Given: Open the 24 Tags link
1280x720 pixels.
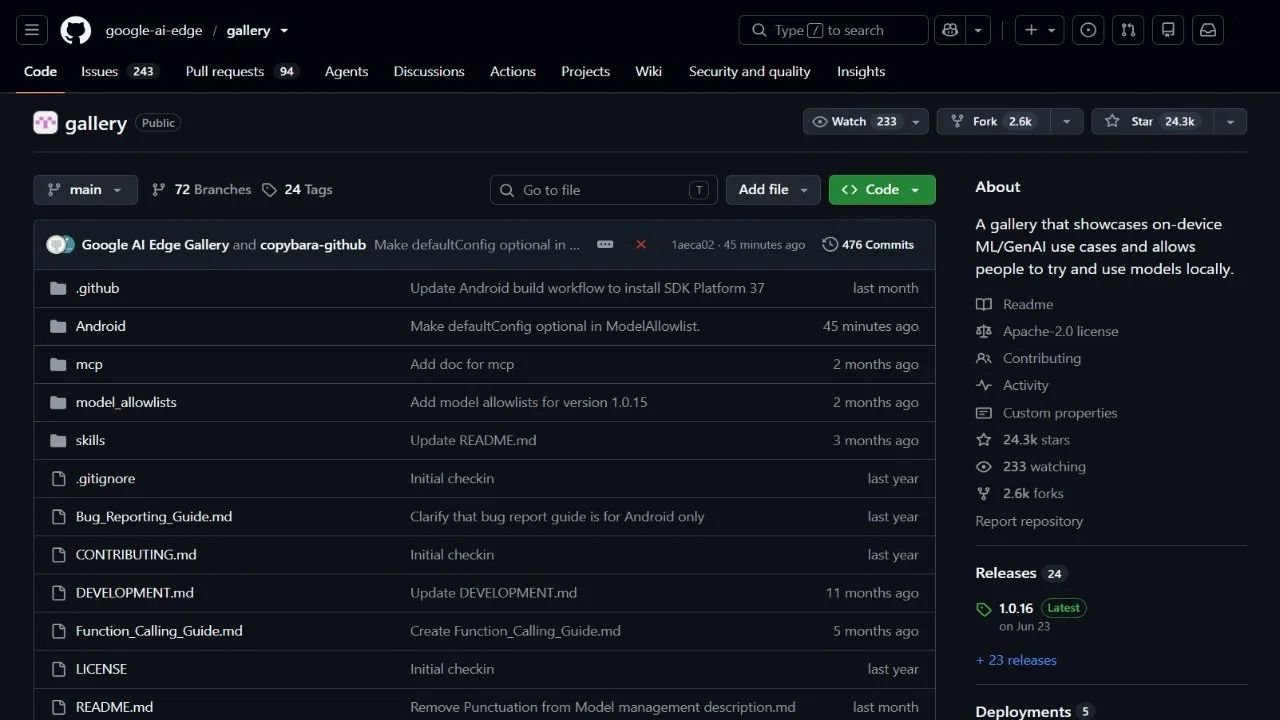Looking at the screenshot, I should pyautogui.click(x=297, y=190).
